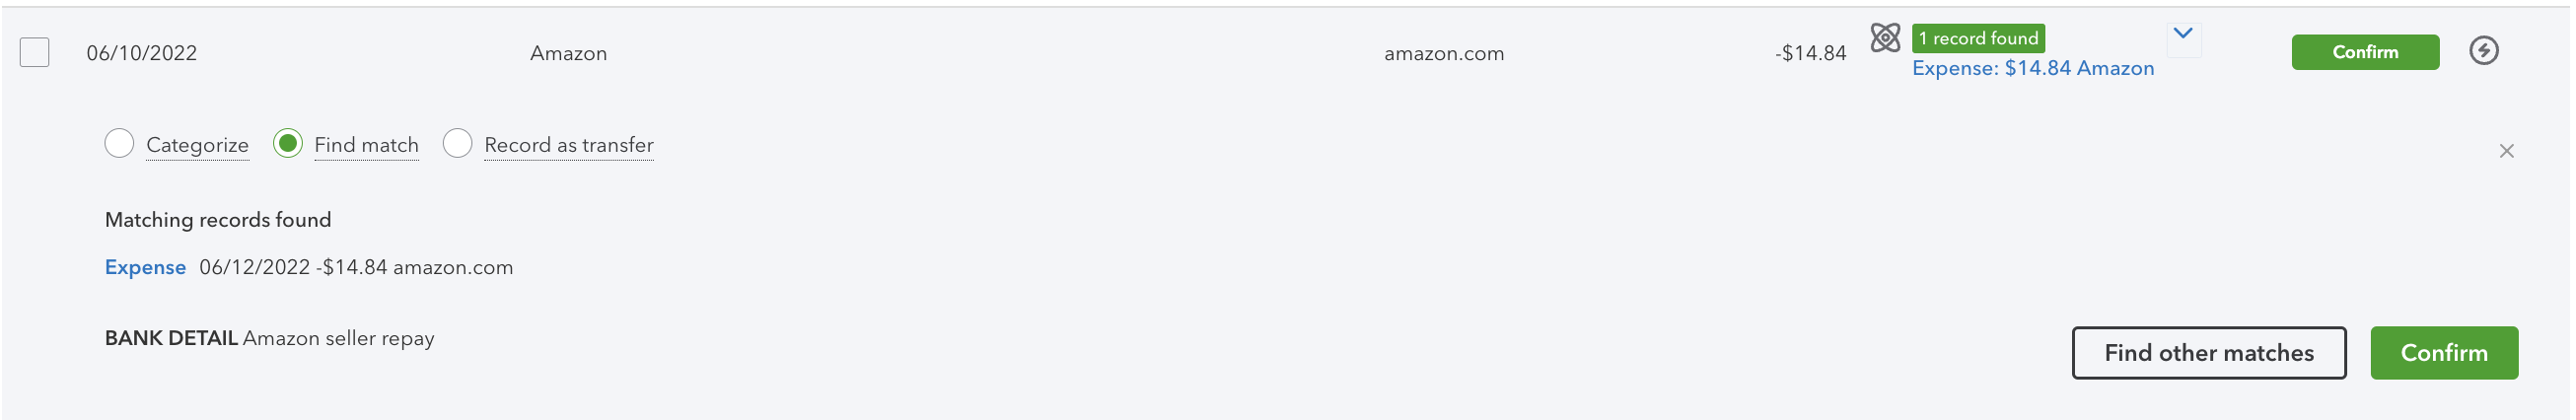Select the Find match radio button

click(288, 144)
